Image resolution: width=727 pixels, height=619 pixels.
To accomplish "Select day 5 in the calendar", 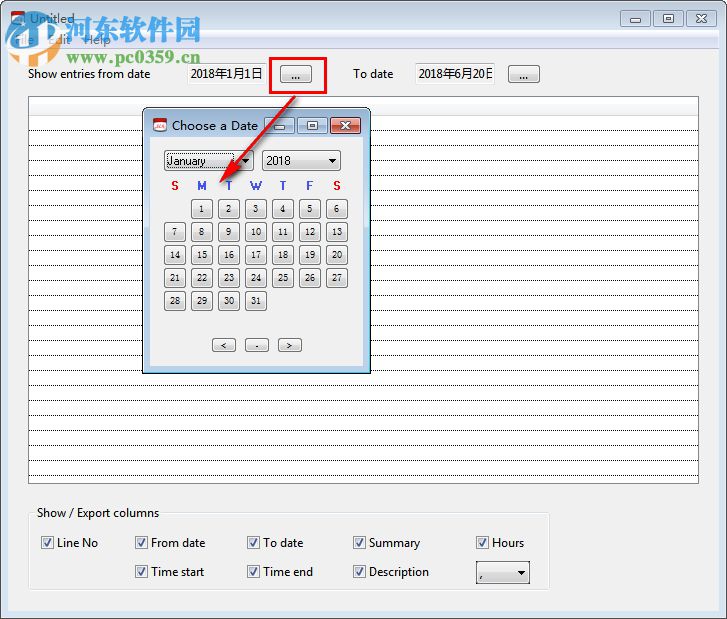I will coord(310,209).
